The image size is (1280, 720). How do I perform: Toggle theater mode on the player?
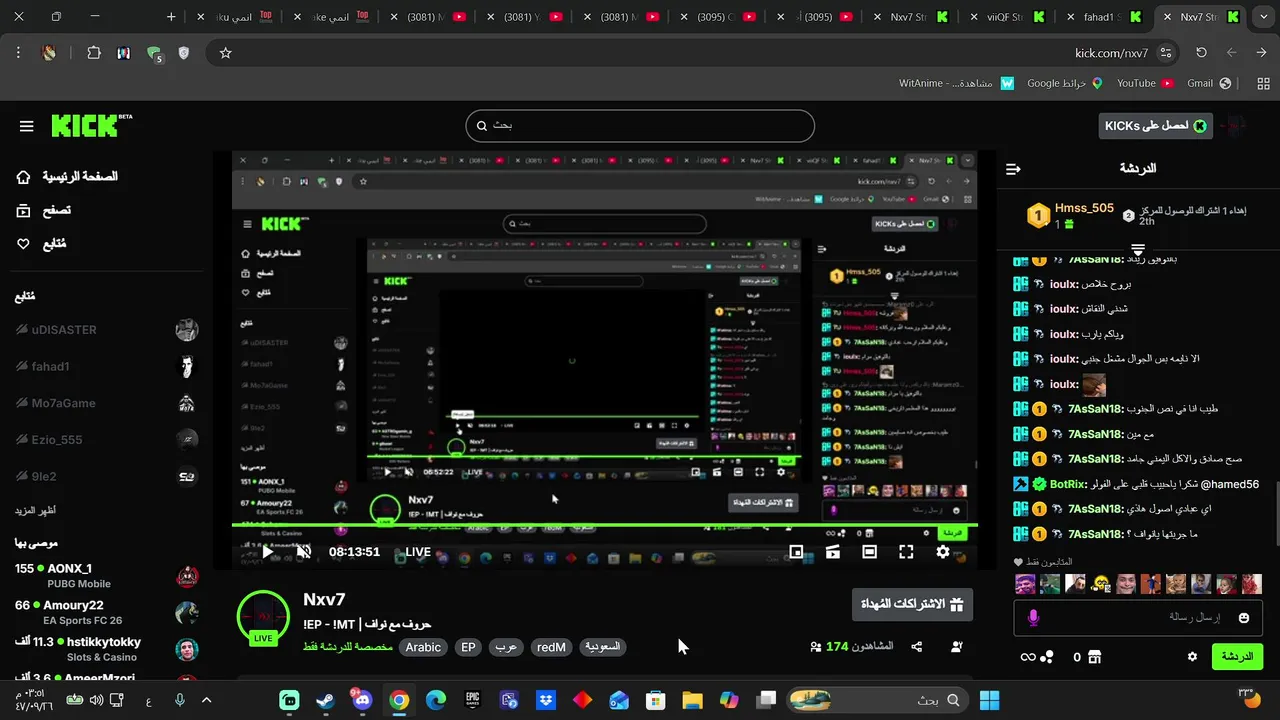[x=869, y=551]
